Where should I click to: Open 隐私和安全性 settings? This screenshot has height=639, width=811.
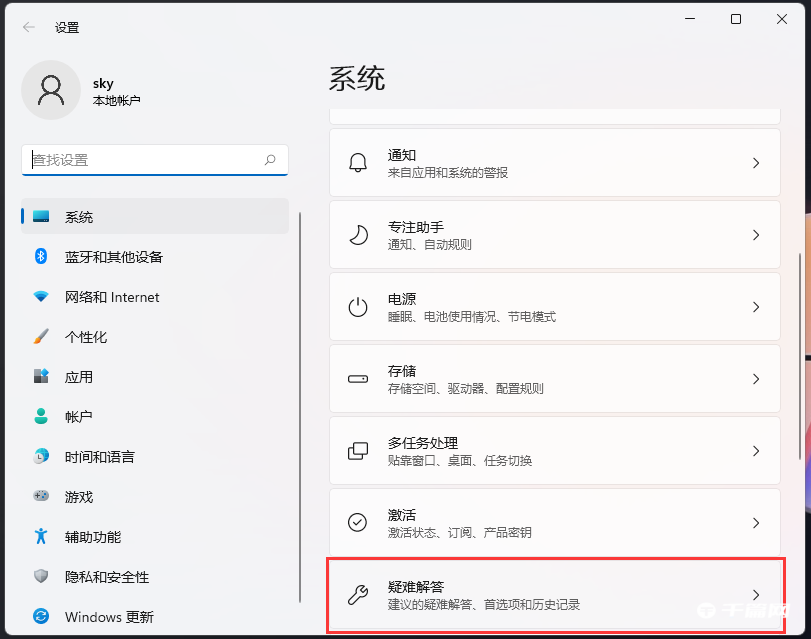coord(105,577)
